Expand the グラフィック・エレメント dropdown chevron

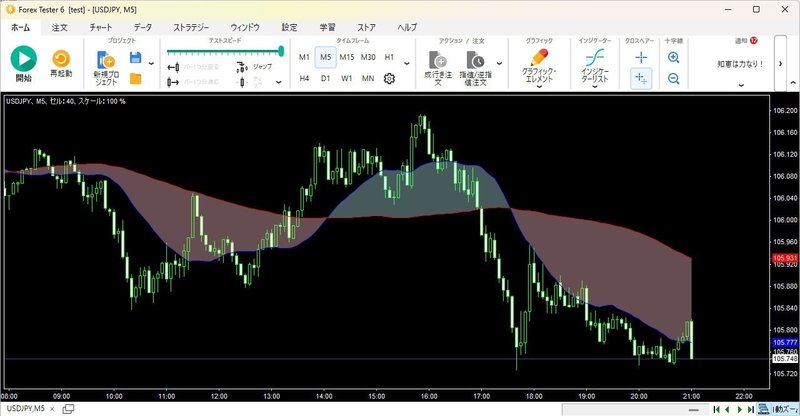[x=539, y=87]
